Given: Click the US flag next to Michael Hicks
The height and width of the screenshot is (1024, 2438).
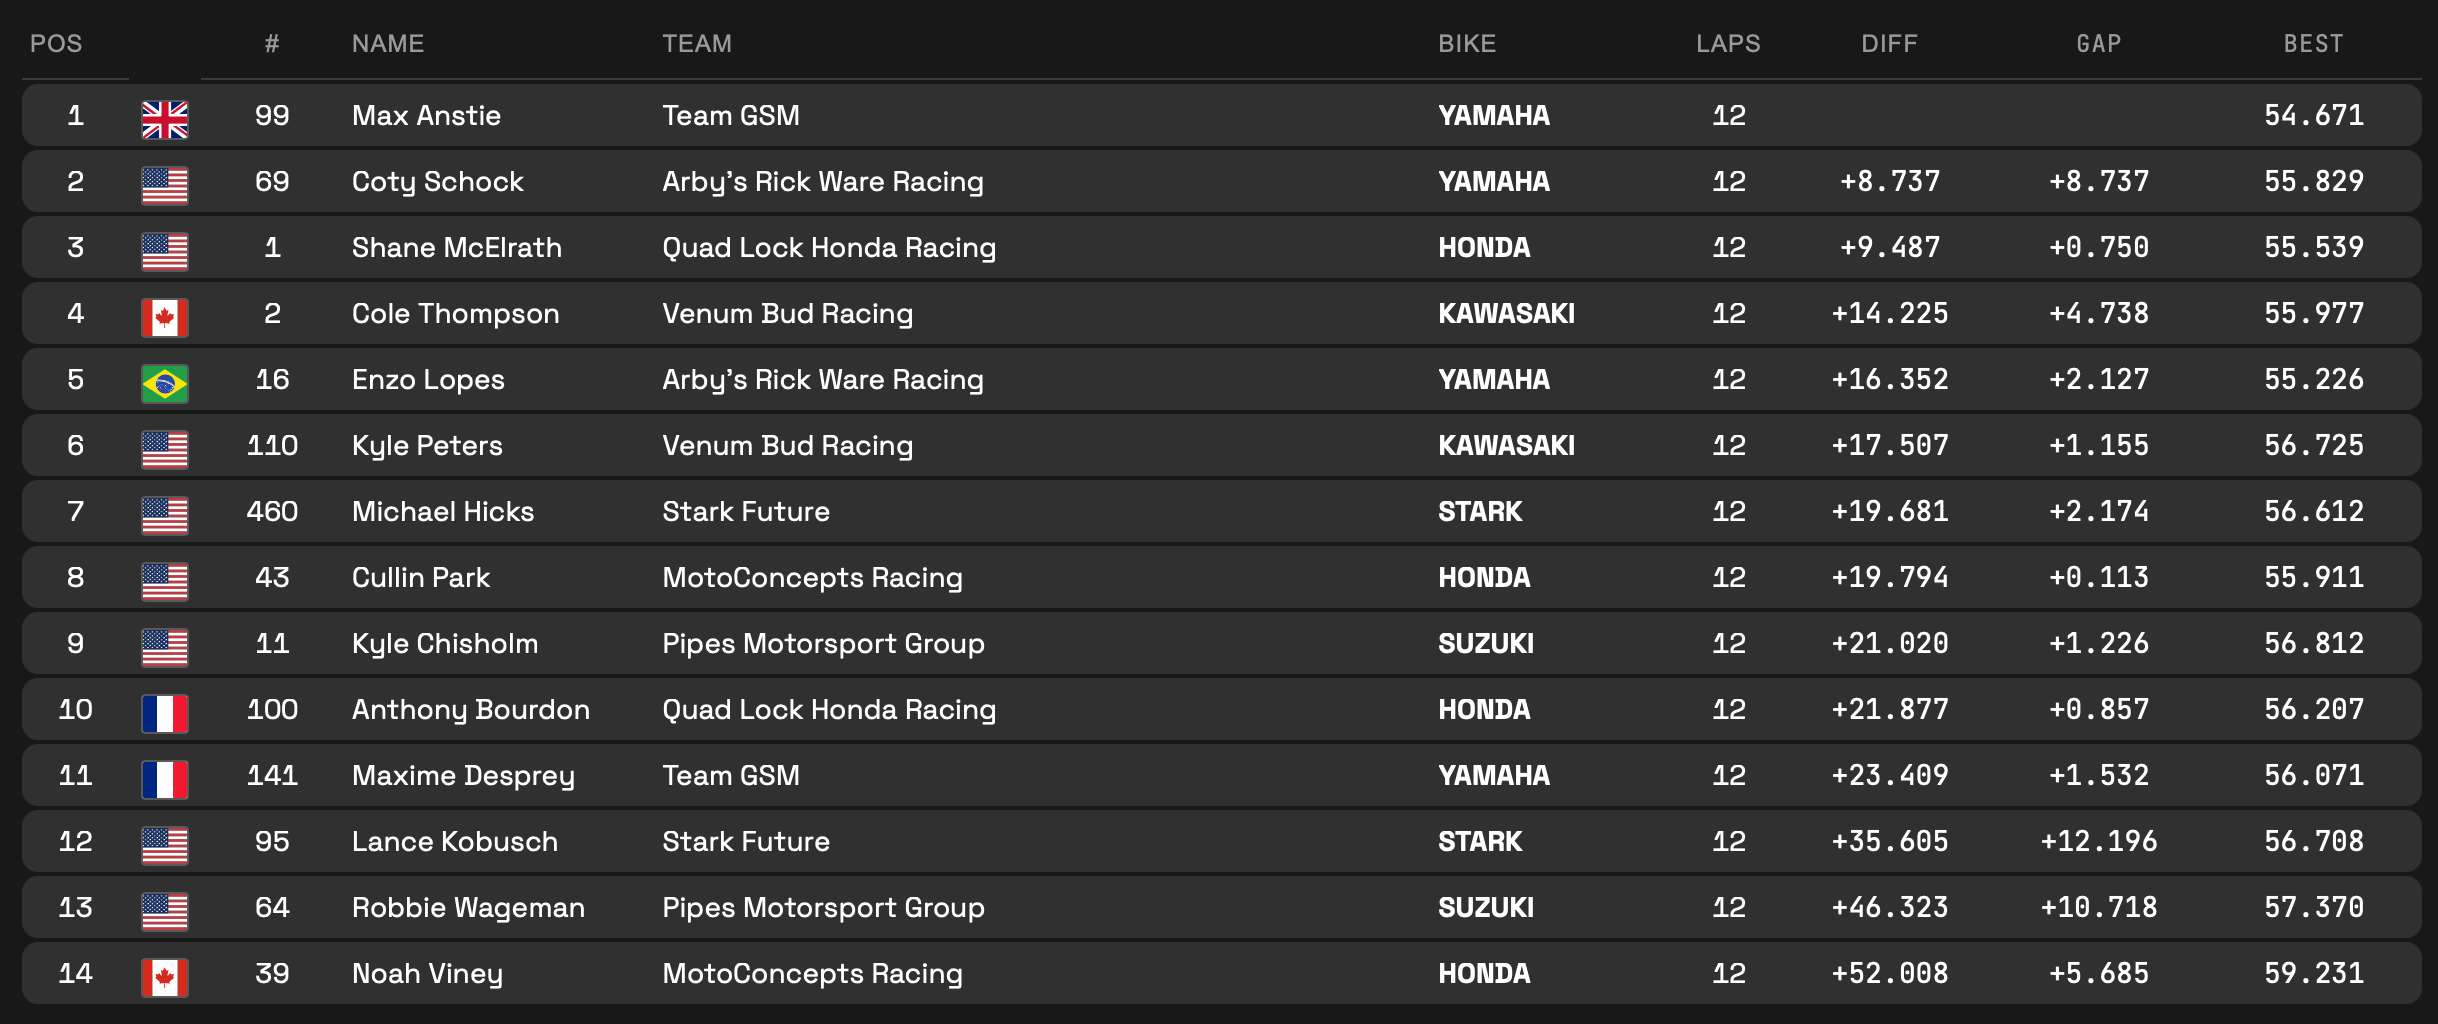Looking at the screenshot, I should tap(165, 515).
